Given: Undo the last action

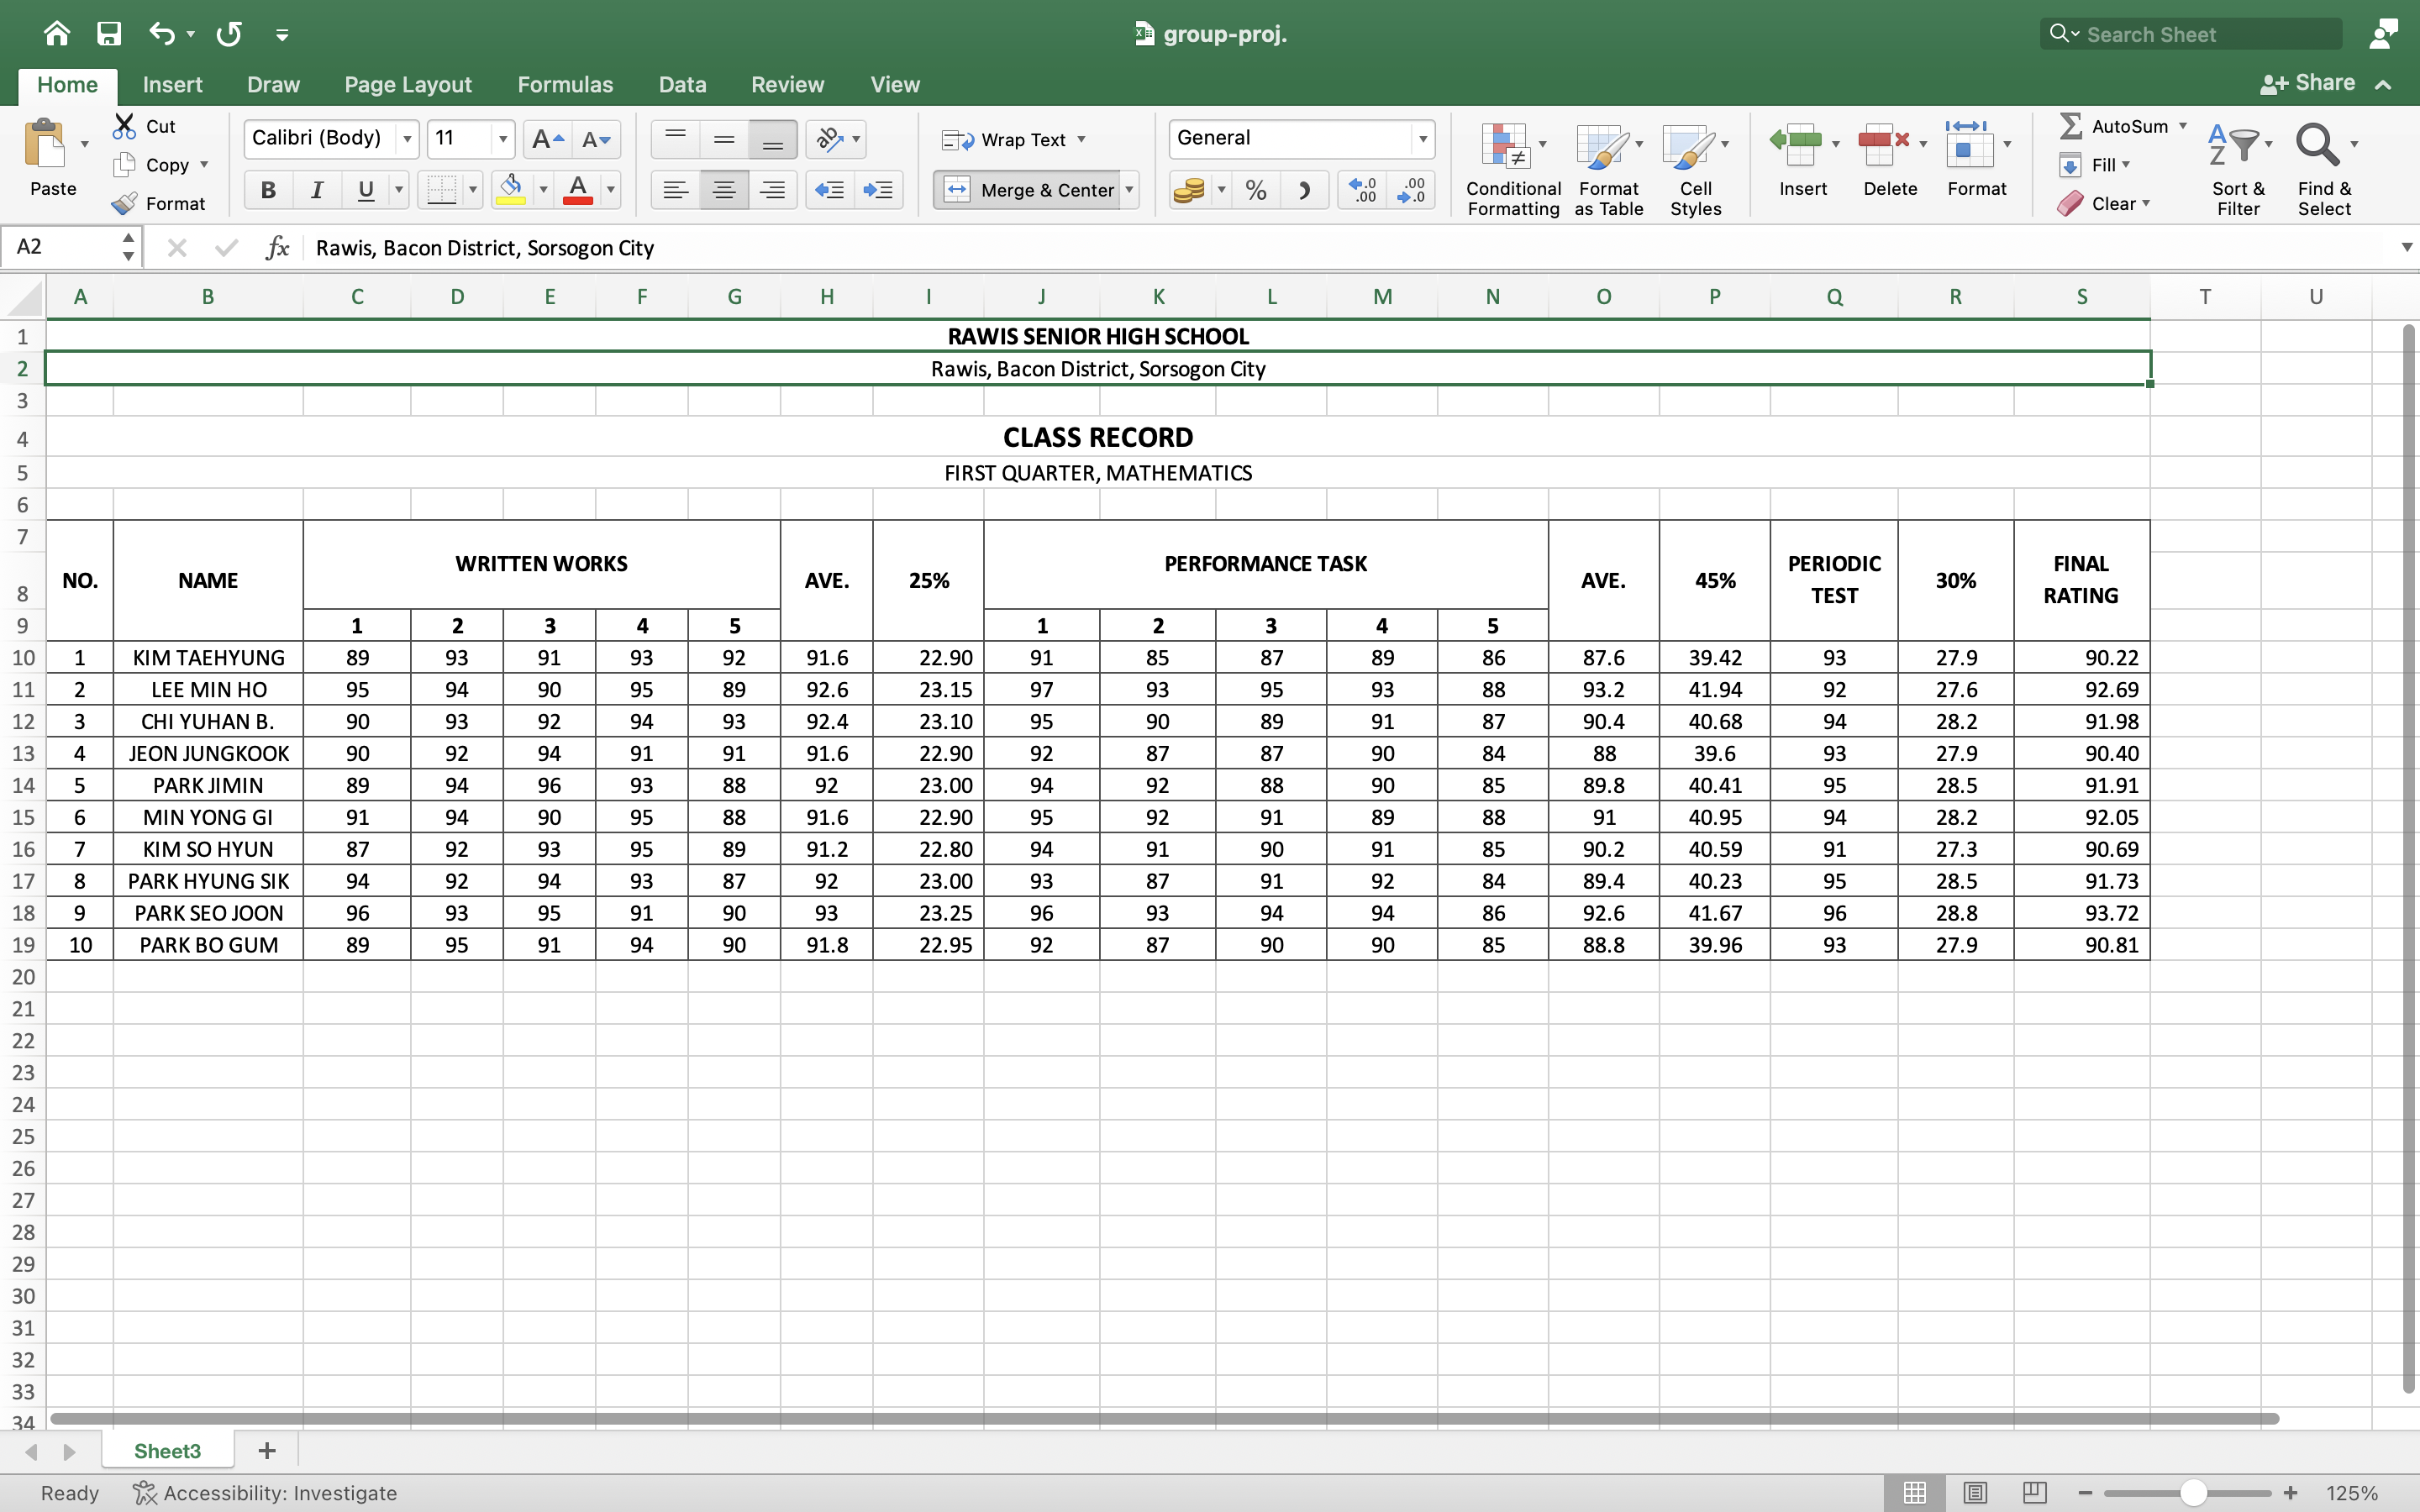Looking at the screenshot, I should pyautogui.click(x=161, y=34).
